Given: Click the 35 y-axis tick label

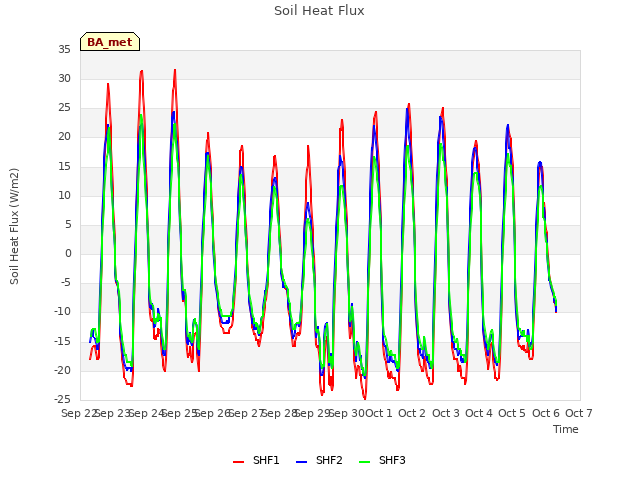Looking at the screenshot, I should tap(64, 49).
